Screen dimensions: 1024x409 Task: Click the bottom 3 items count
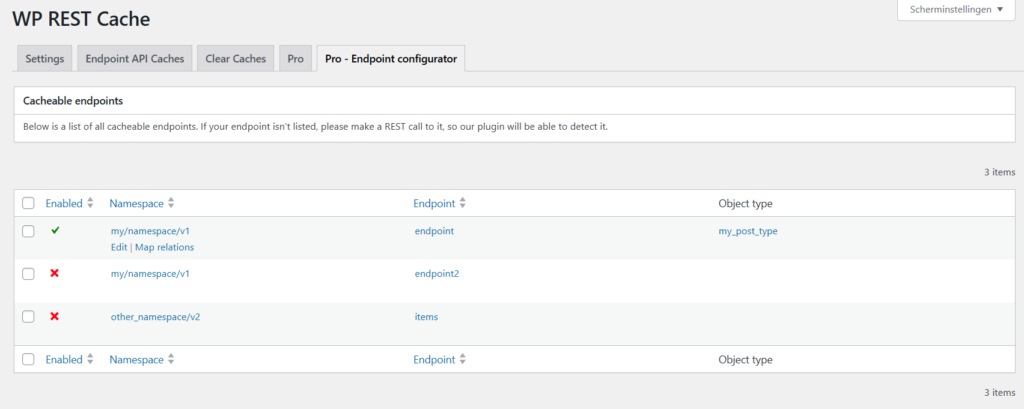tap(1000, 393)
